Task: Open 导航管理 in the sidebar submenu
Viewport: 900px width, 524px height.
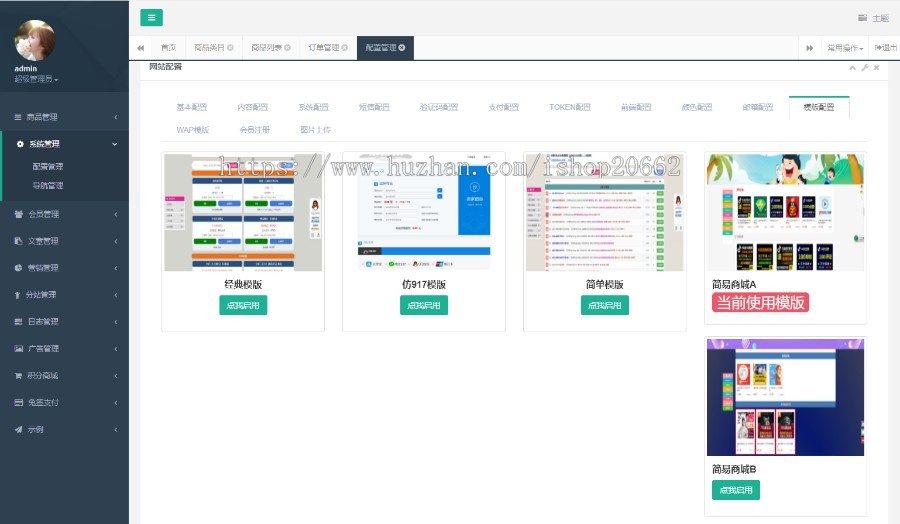Action: [x=48, y=186]
